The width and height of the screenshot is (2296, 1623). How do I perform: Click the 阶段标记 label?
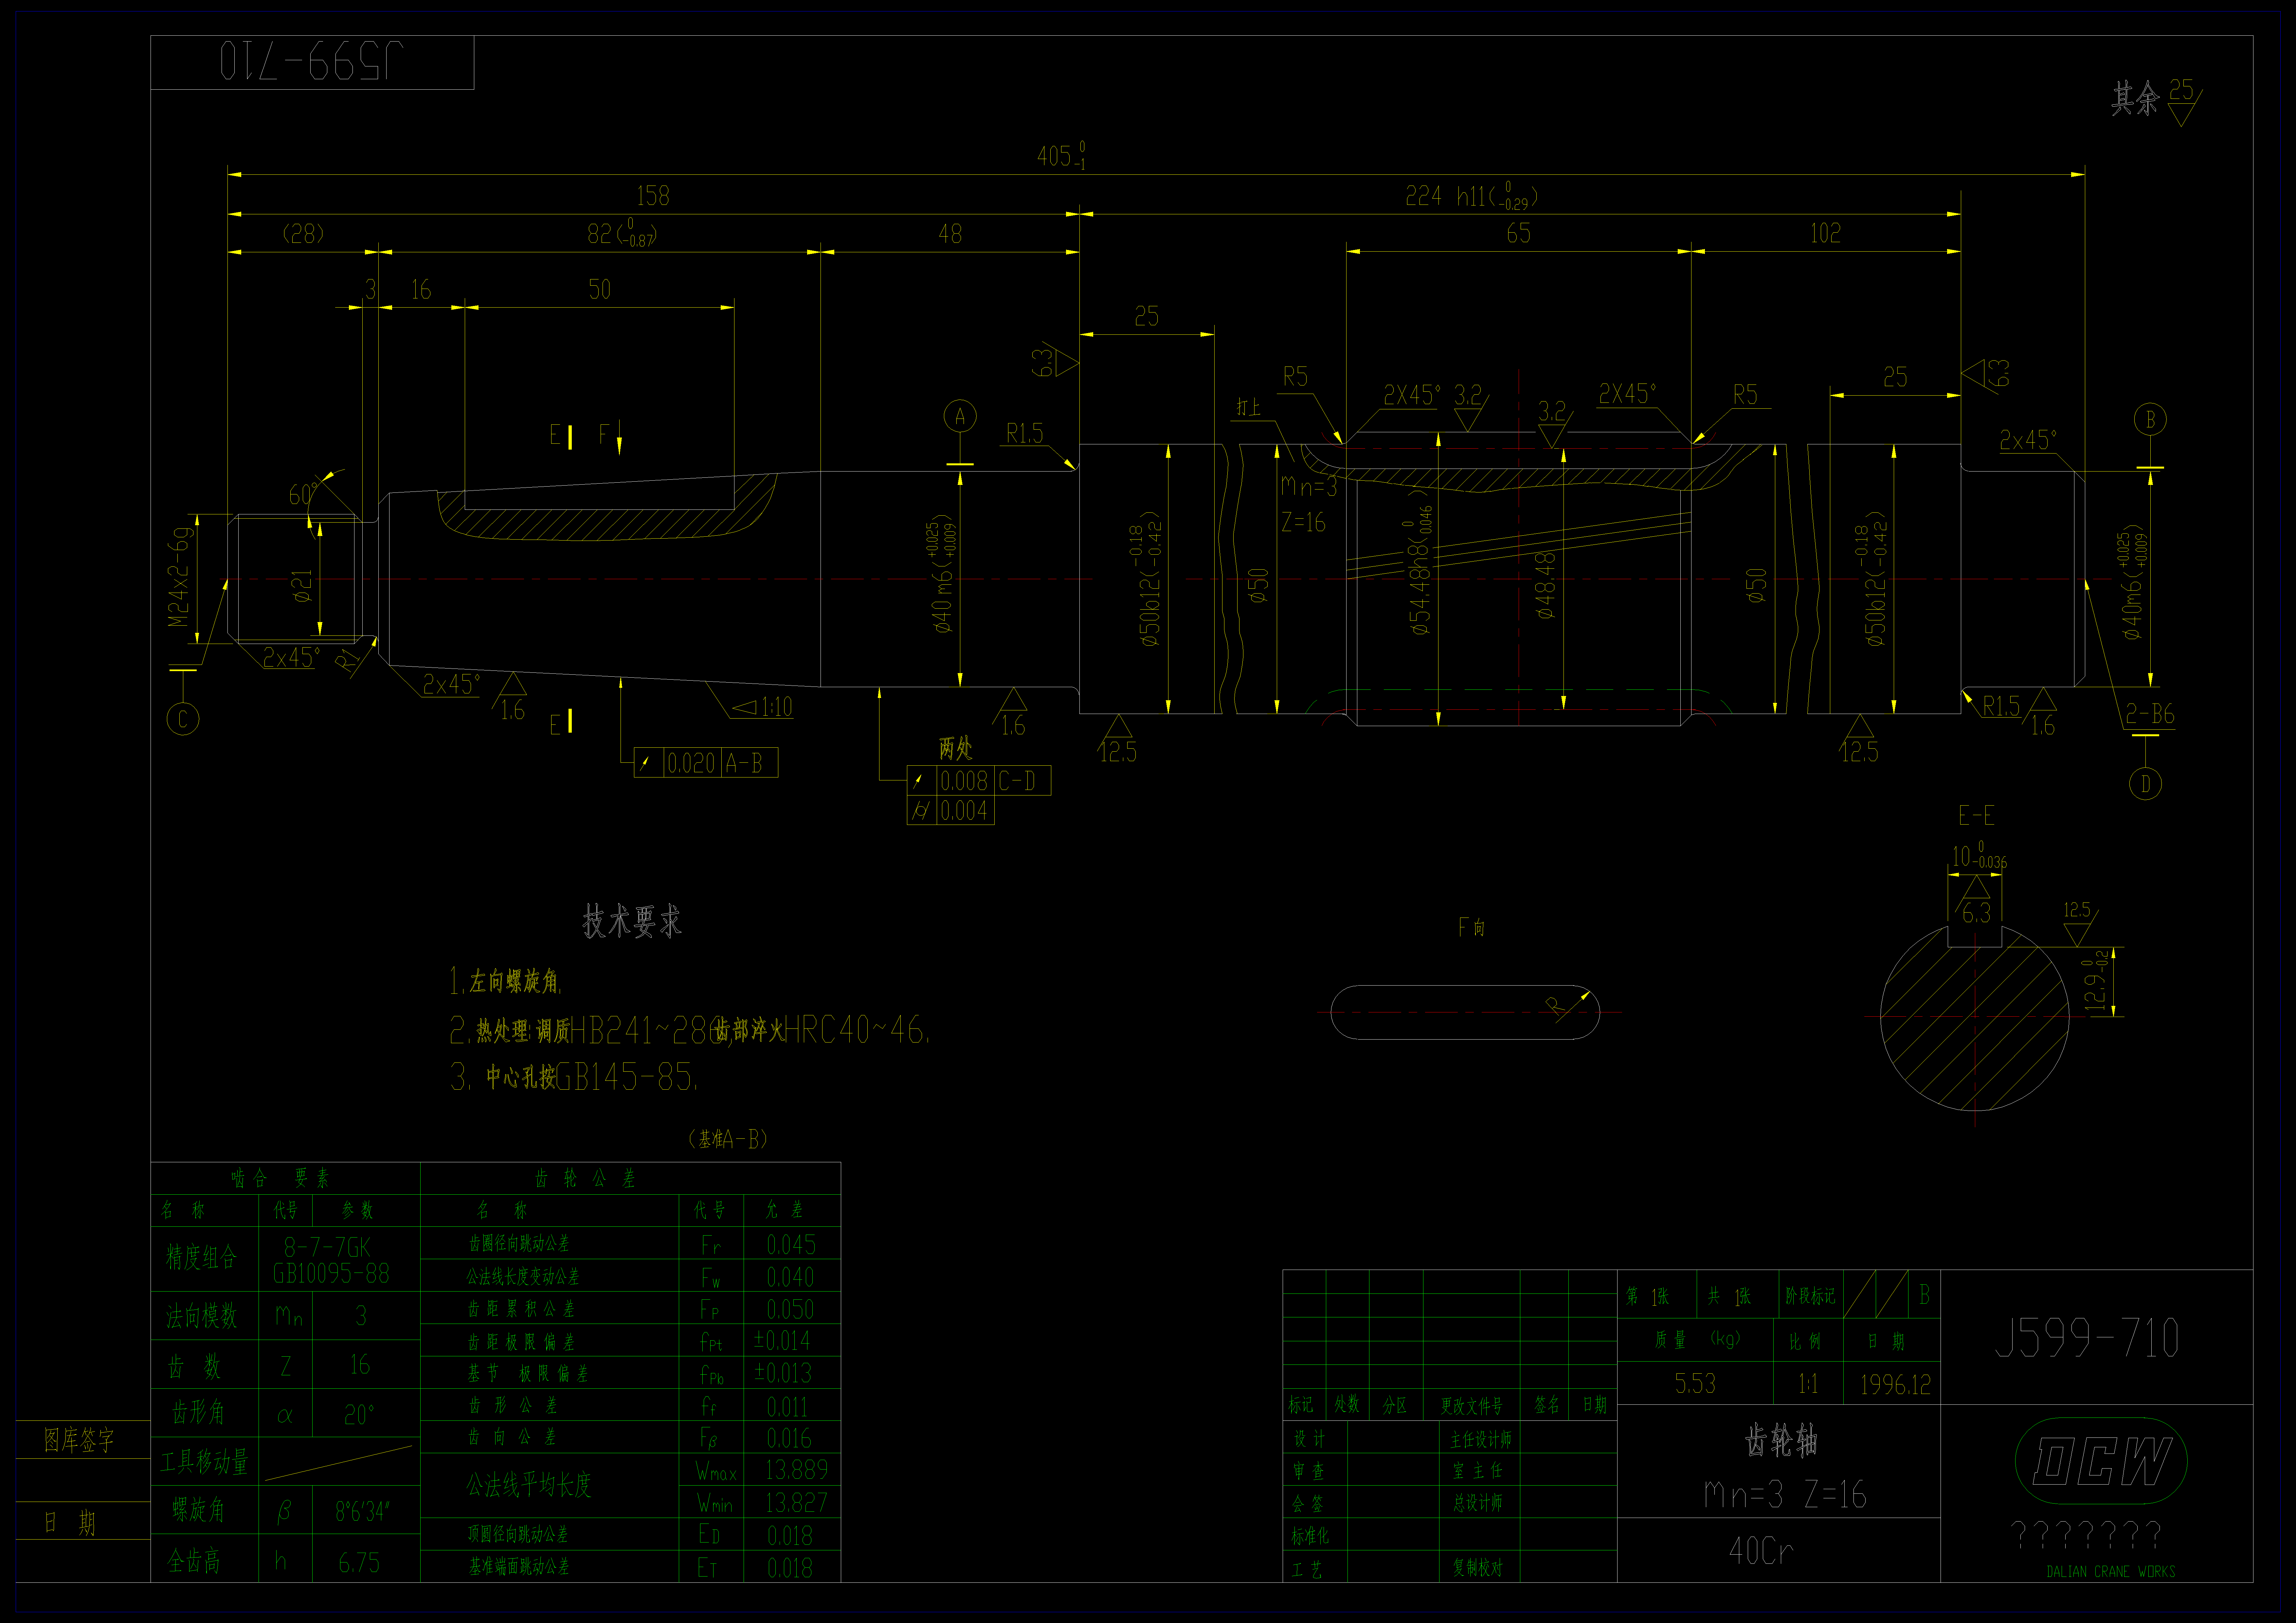1810,1296
